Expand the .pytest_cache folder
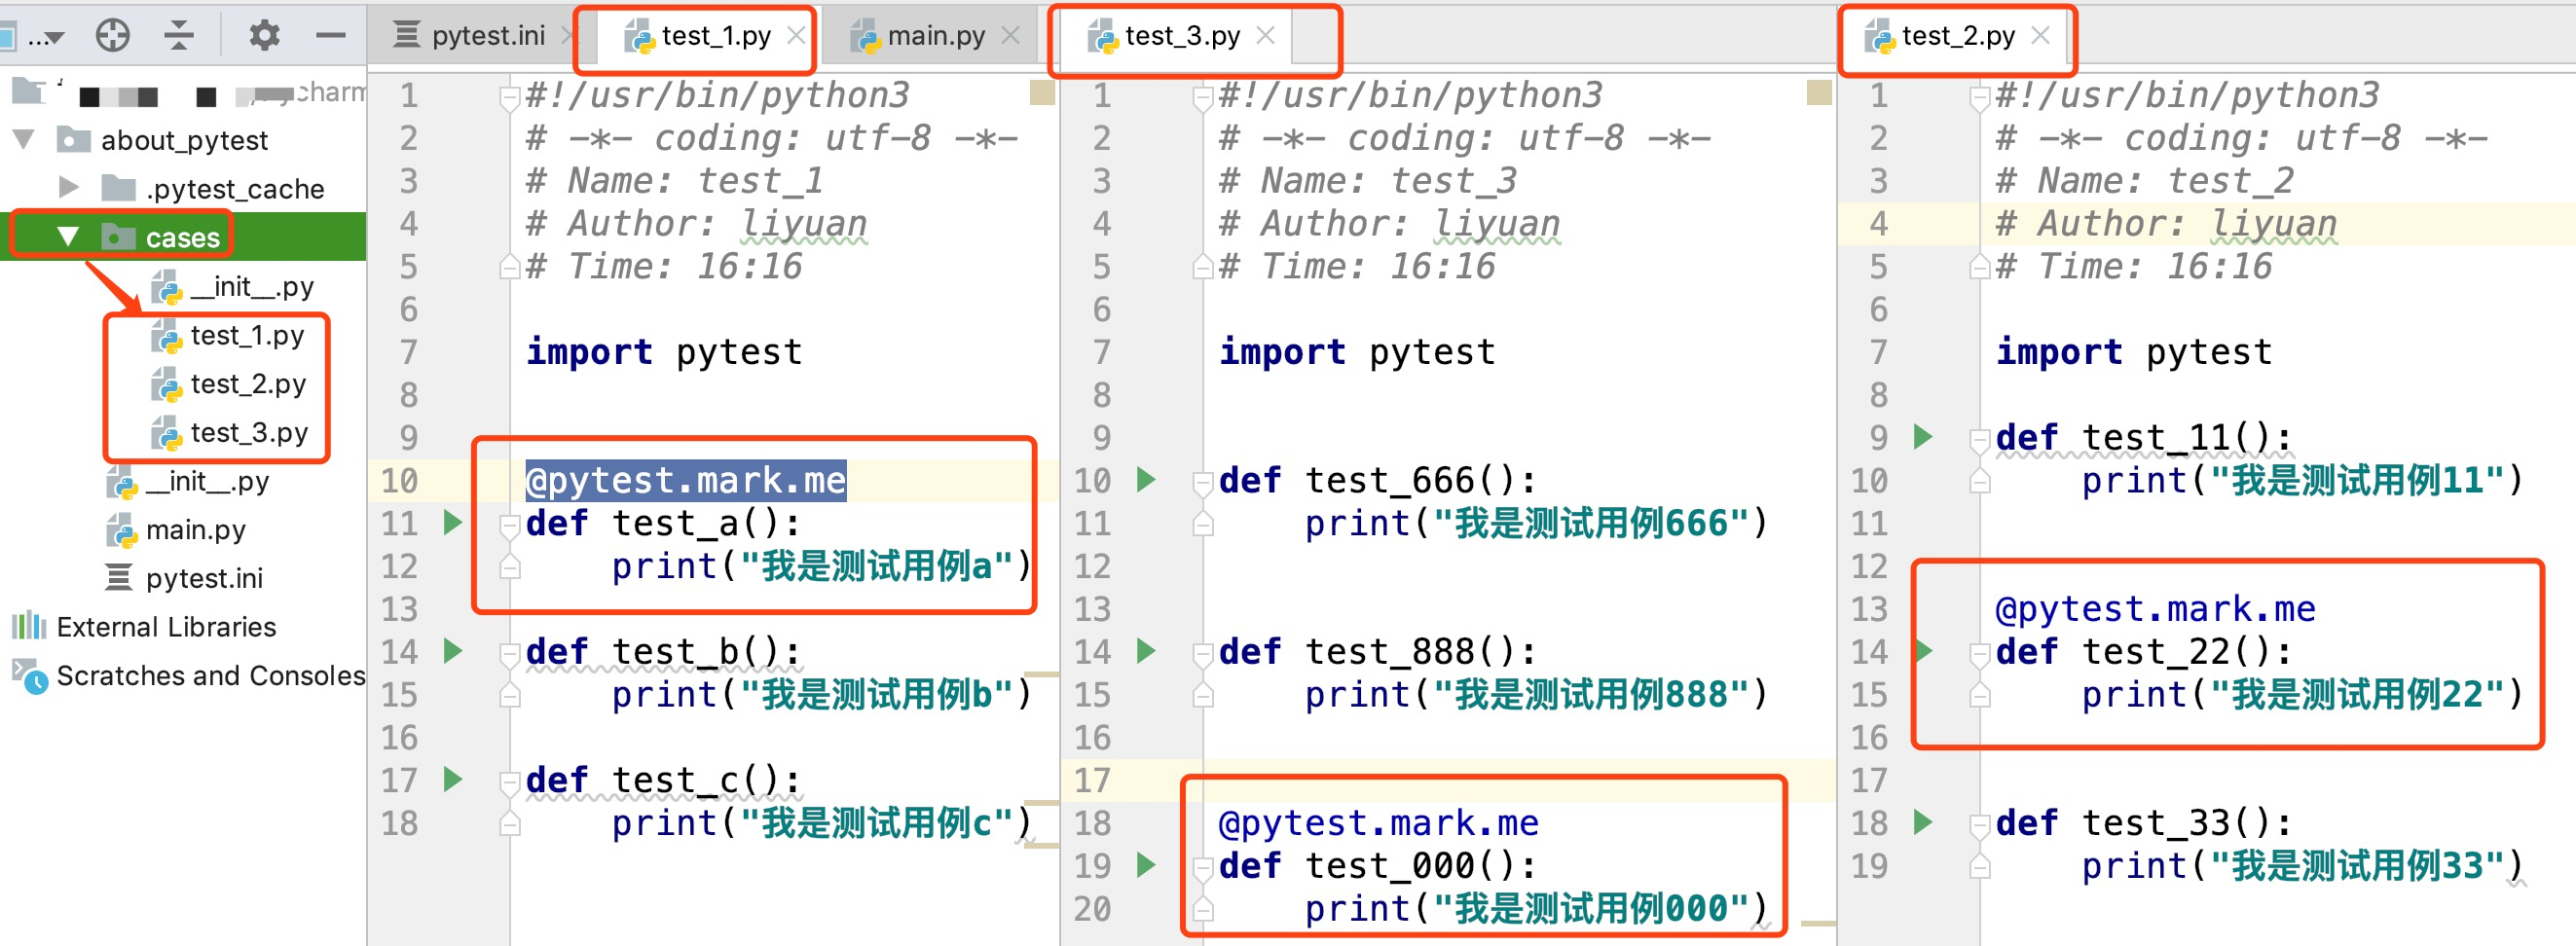Viewport: 2576px width, 946px height. (68, 188)
